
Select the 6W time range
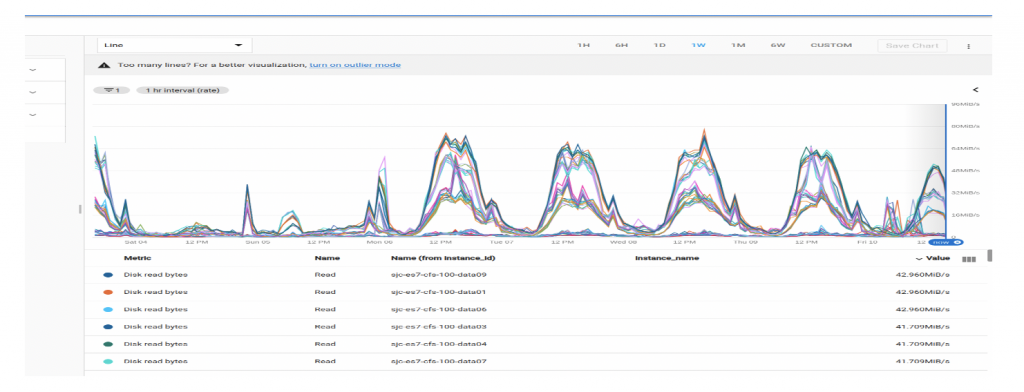pos(777,45)
